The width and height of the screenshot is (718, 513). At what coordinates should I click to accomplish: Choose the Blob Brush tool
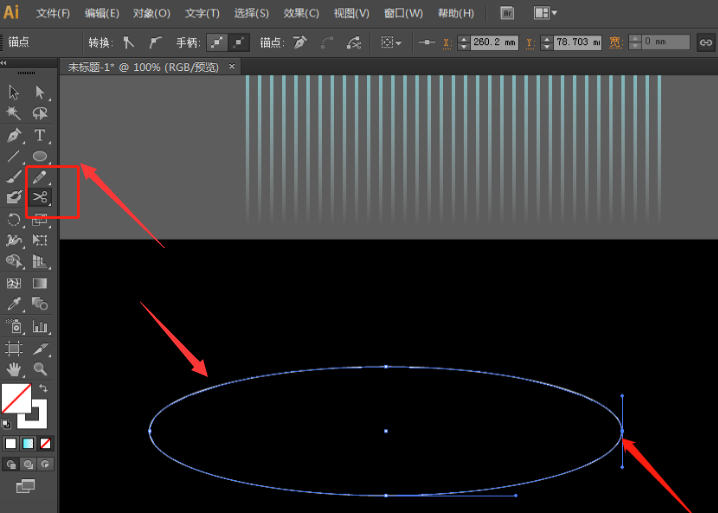[x=14, y=197]
